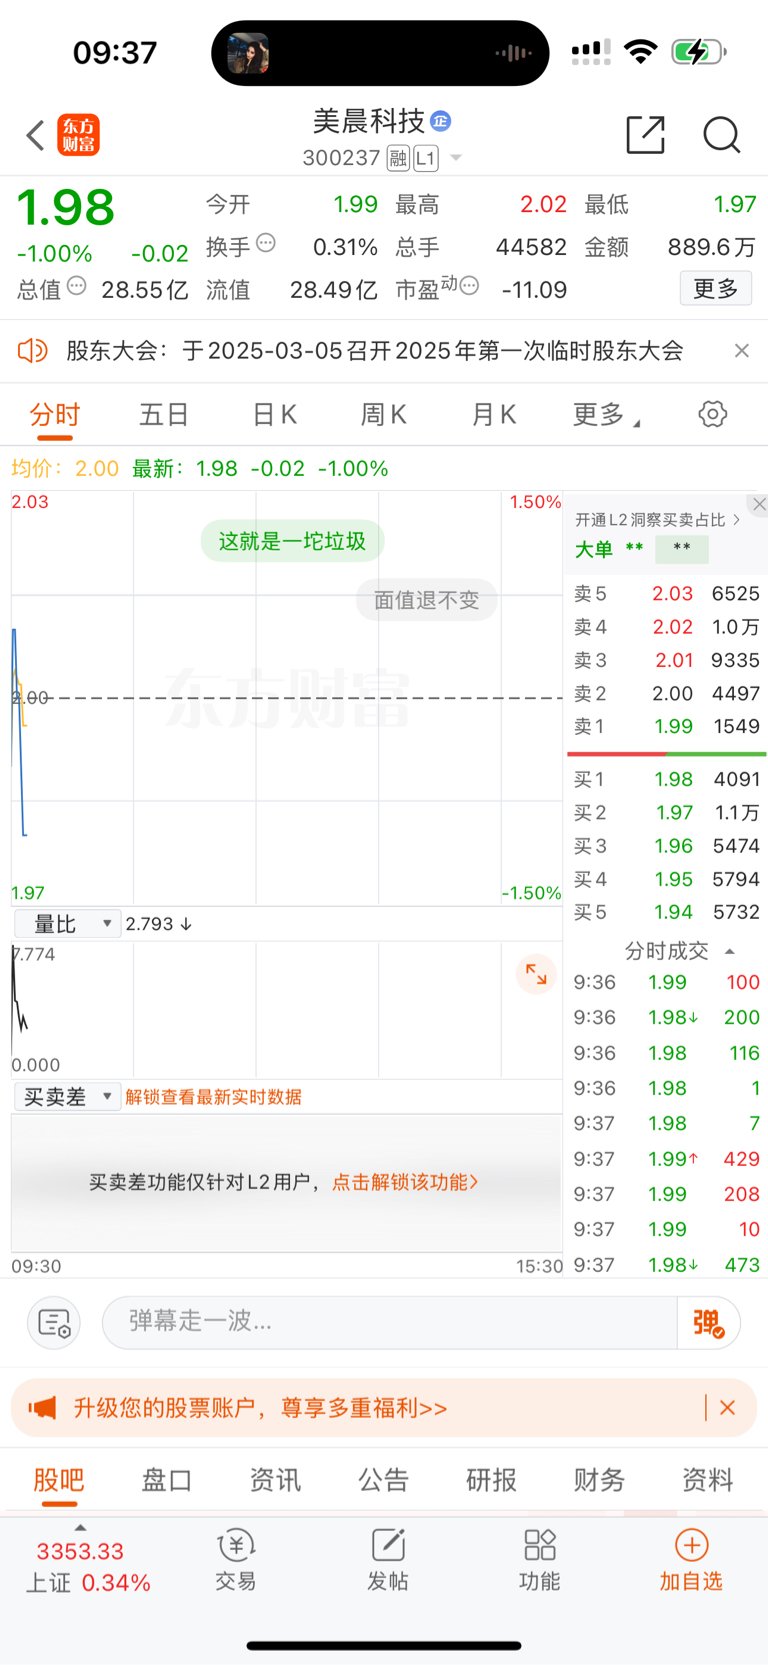Tap the 融 margin tag
Screen dimensions: 768x1665
pyautogui.click(x=398, y=158)
